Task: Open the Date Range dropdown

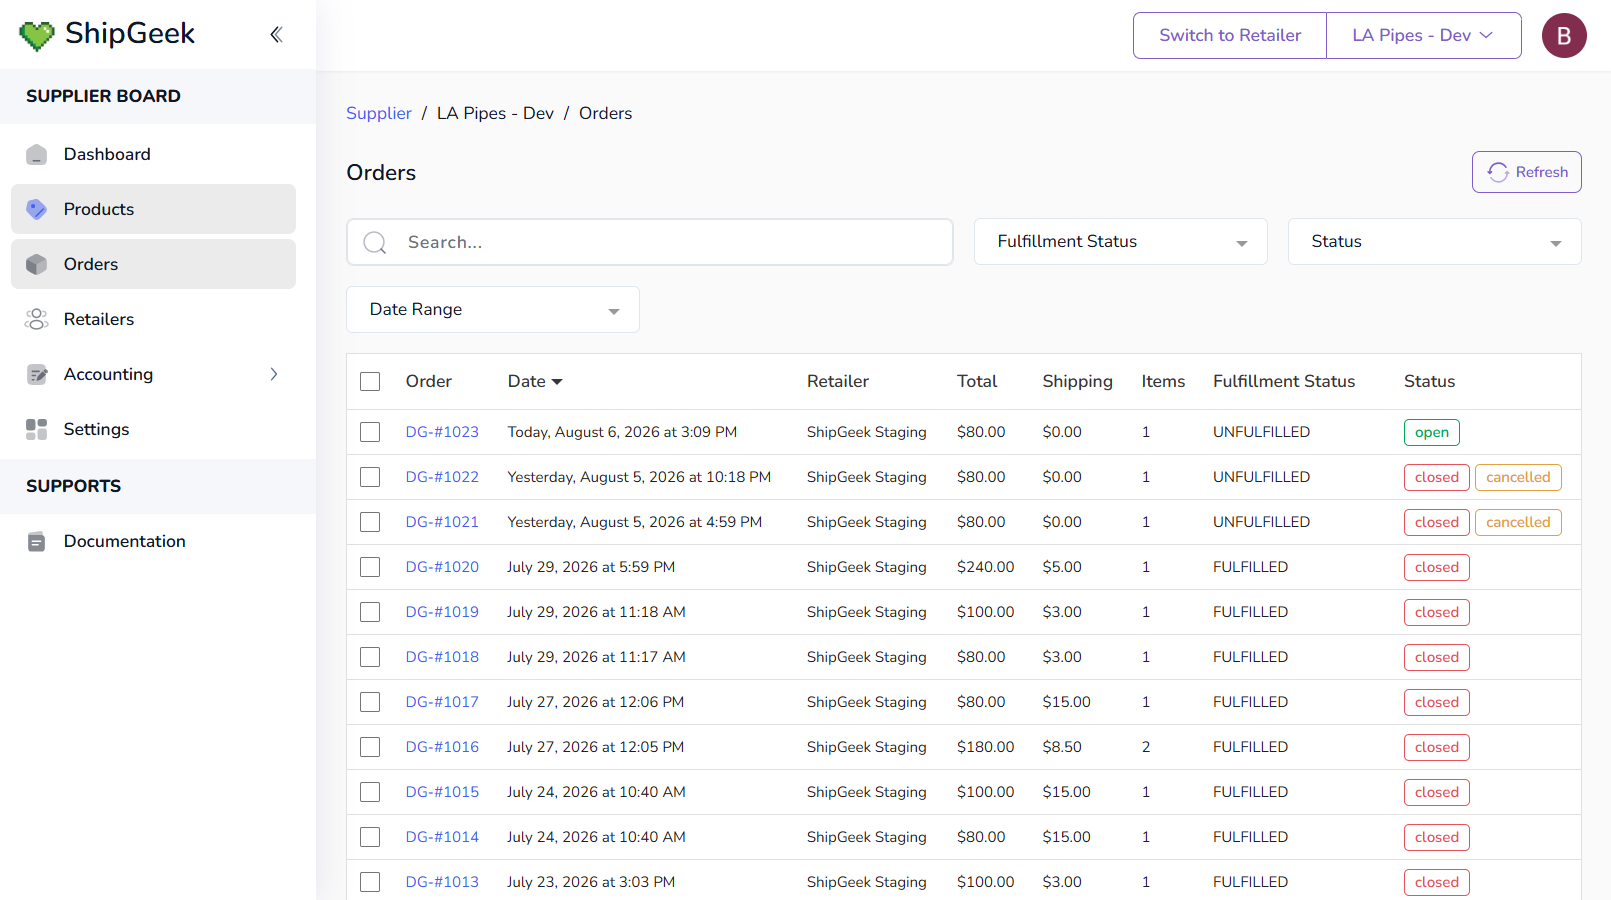Action: [492, 309]
